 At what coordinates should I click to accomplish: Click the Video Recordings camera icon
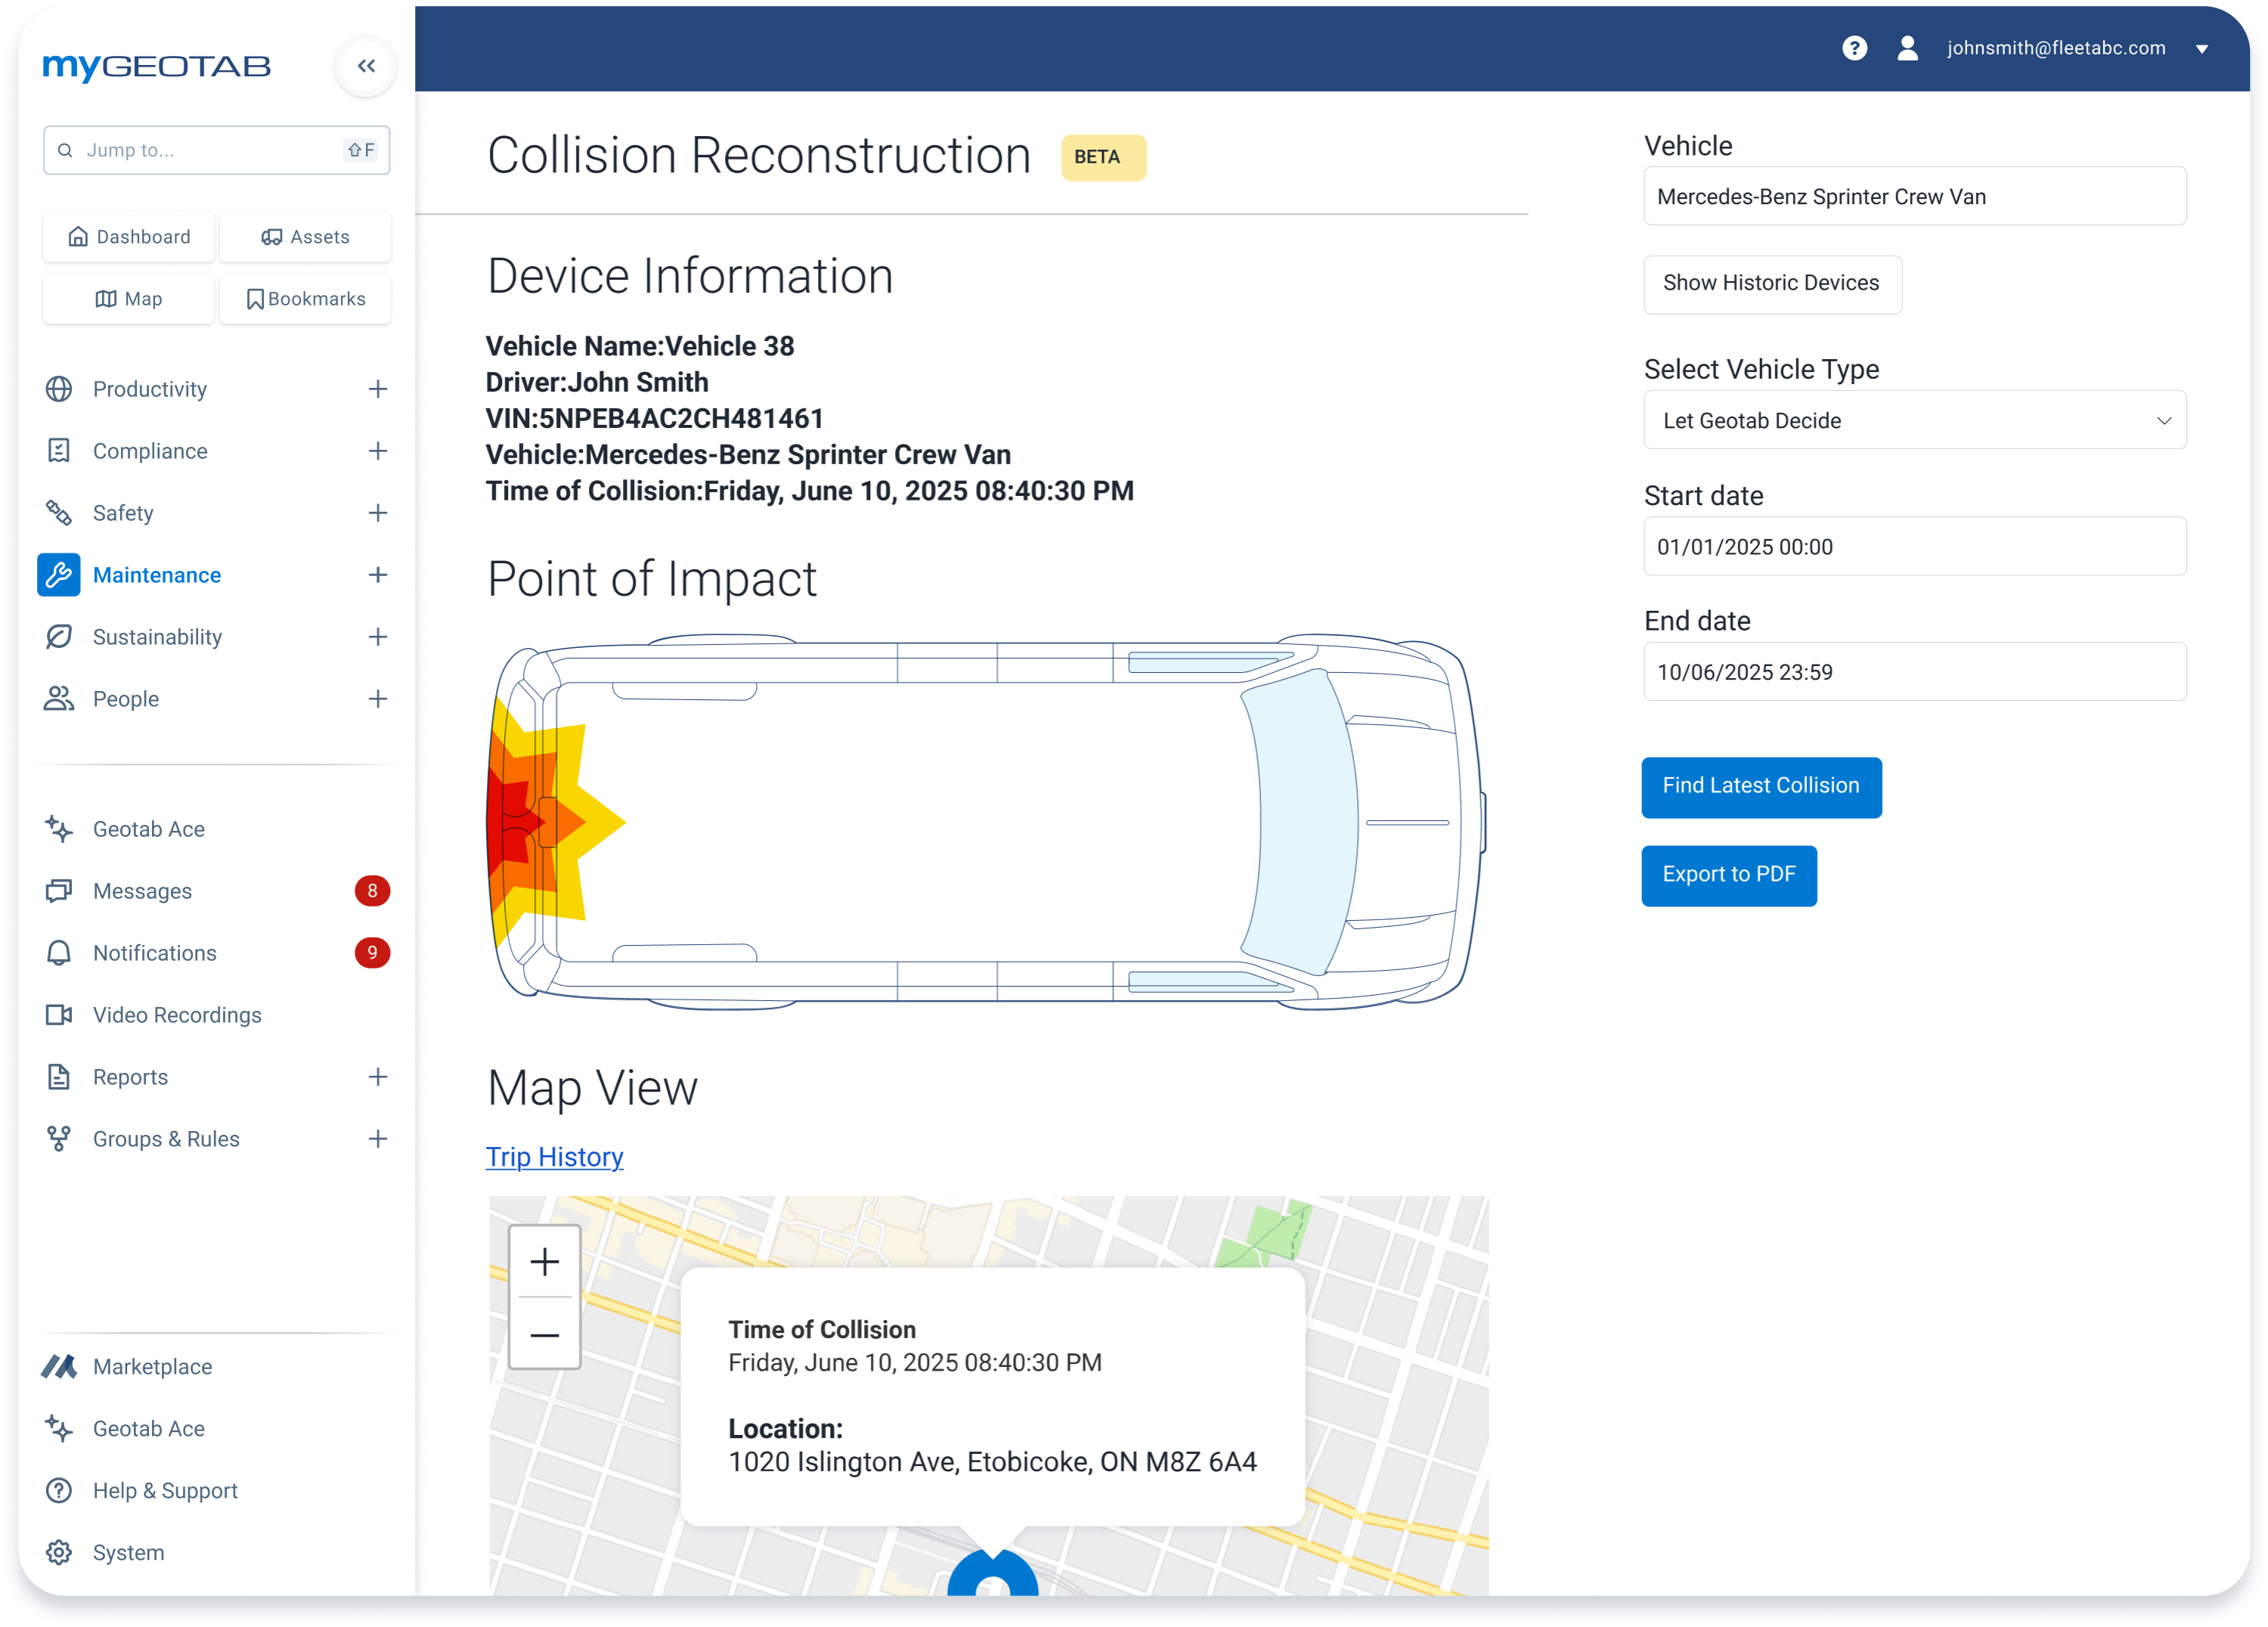[59, 1015]
